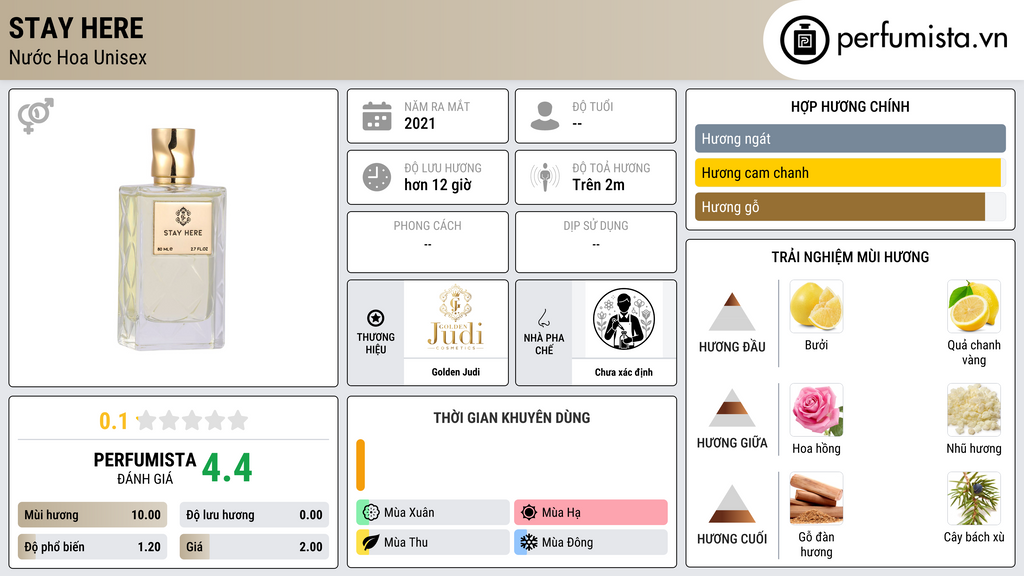Click the snowflake icon for Mùa Đông
The height and width of the screenshot is (576, 1024).
[529, 542]
